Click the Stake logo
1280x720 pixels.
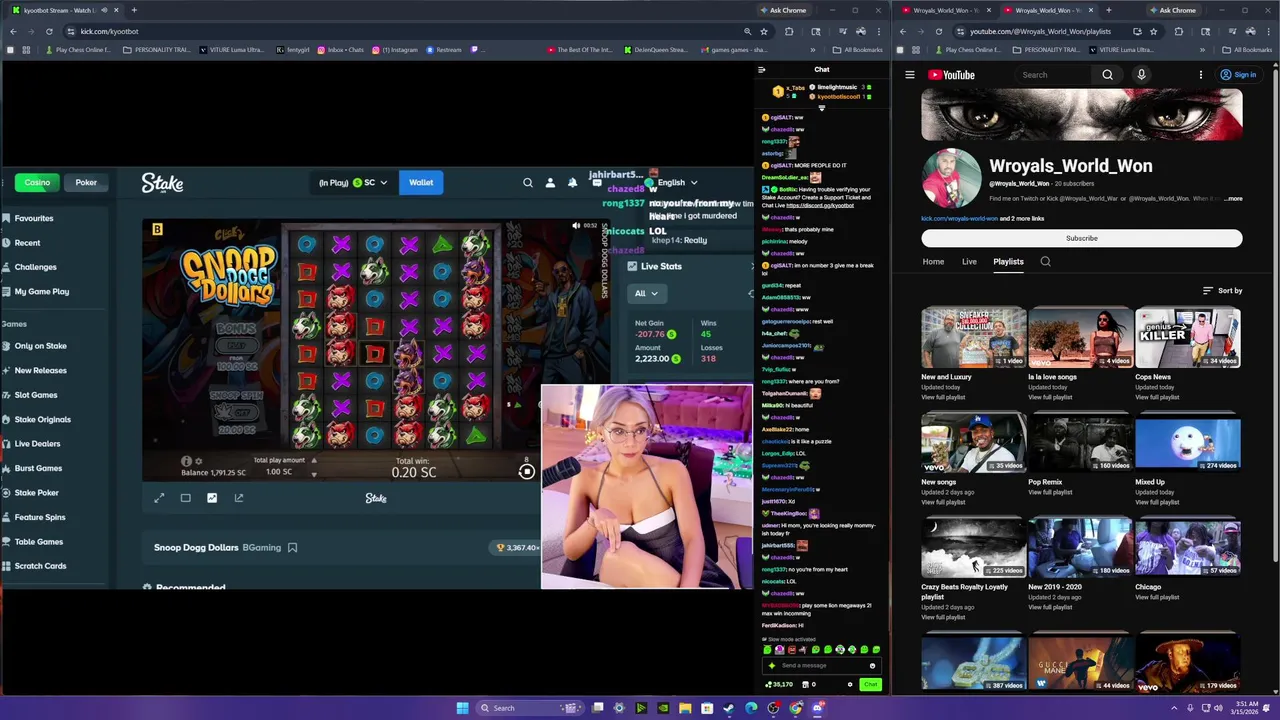tap(162, 183)
